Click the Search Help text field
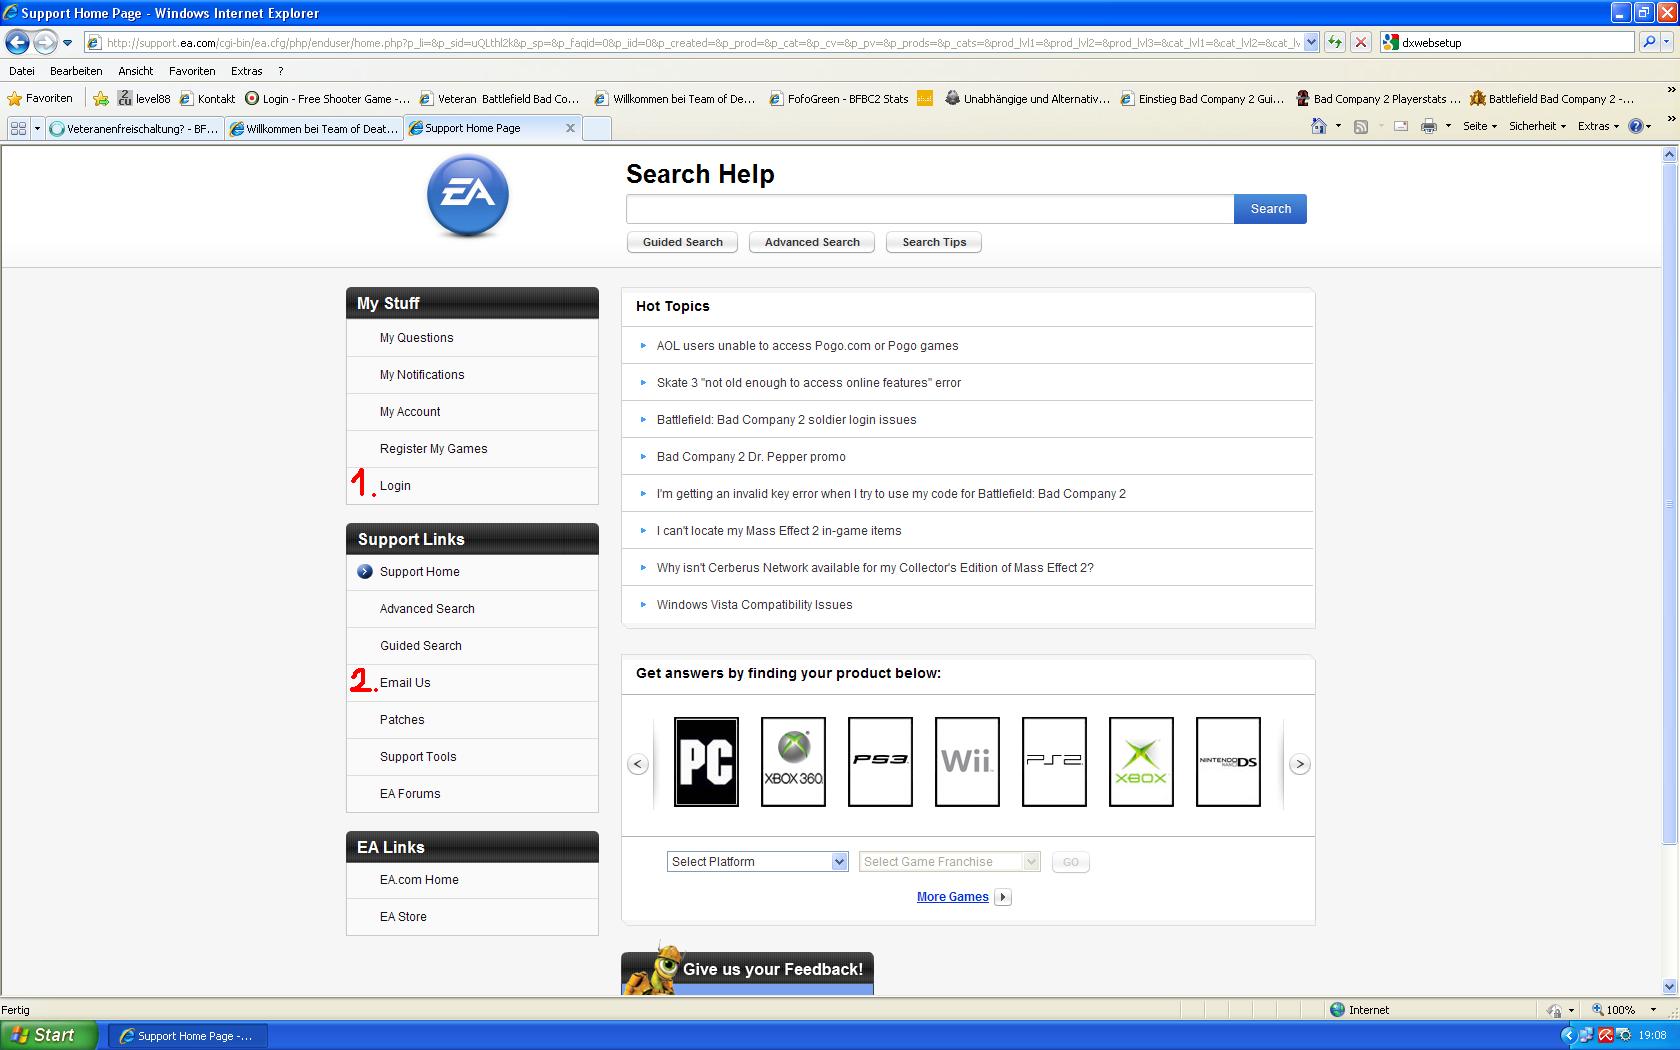Image resolution: width=1680 pixels, height=1050 pixels. (929, 209)
